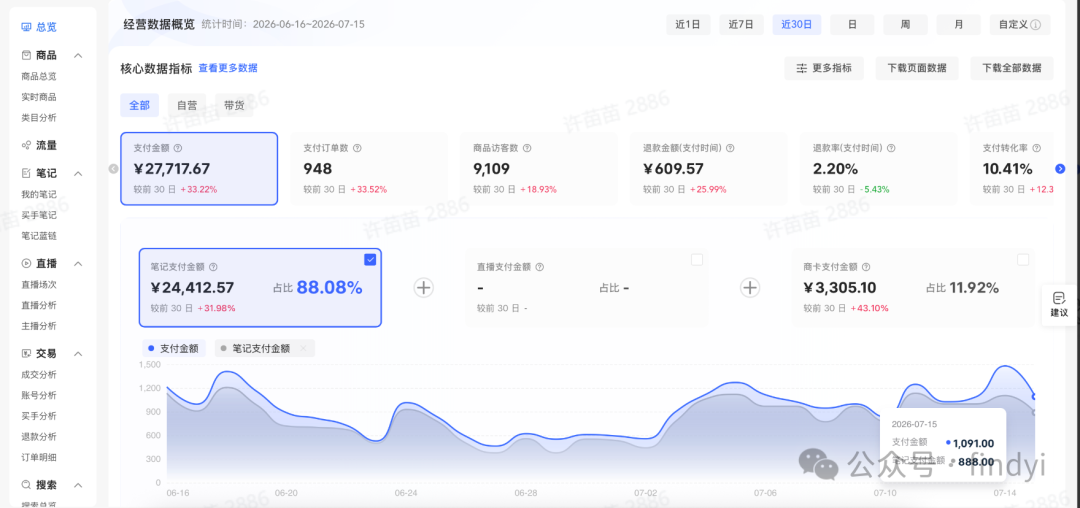Screen dimensions: 1080x508
Task: Open 直播场次 in the sidebar
Action: point(39,284)
